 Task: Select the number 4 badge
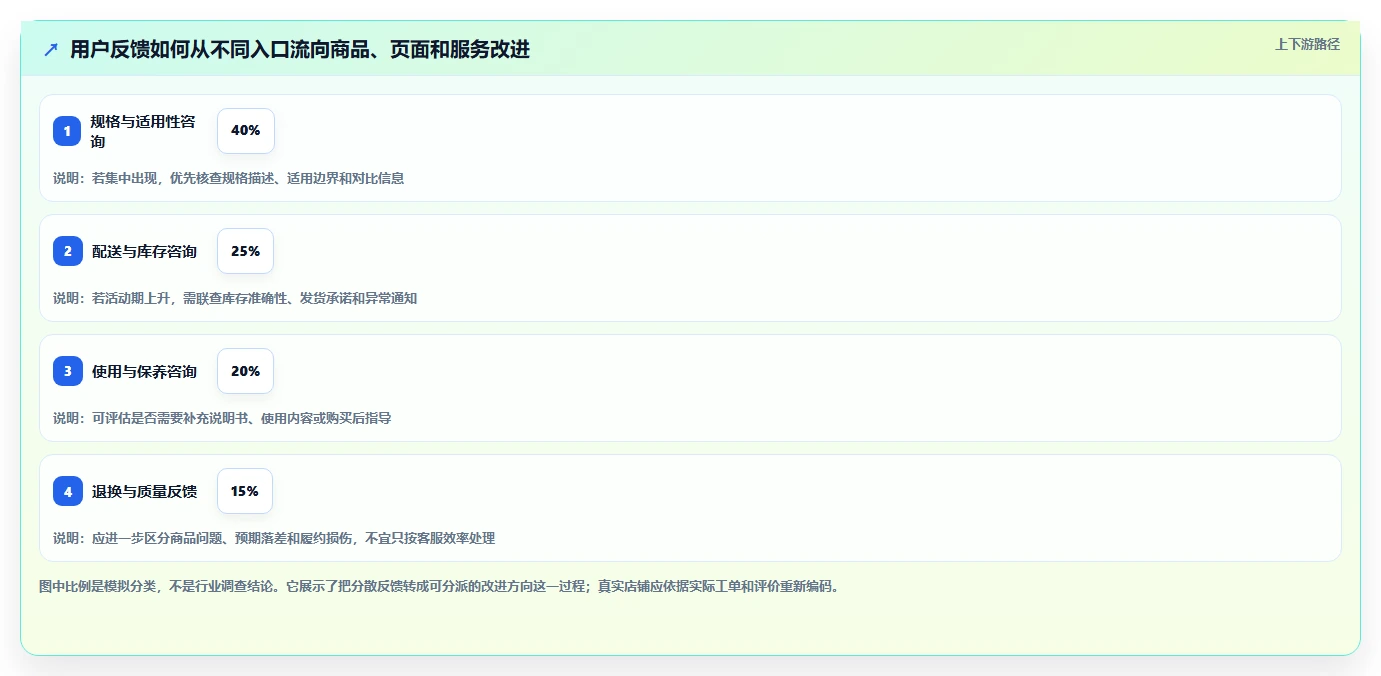coord(67,491)
